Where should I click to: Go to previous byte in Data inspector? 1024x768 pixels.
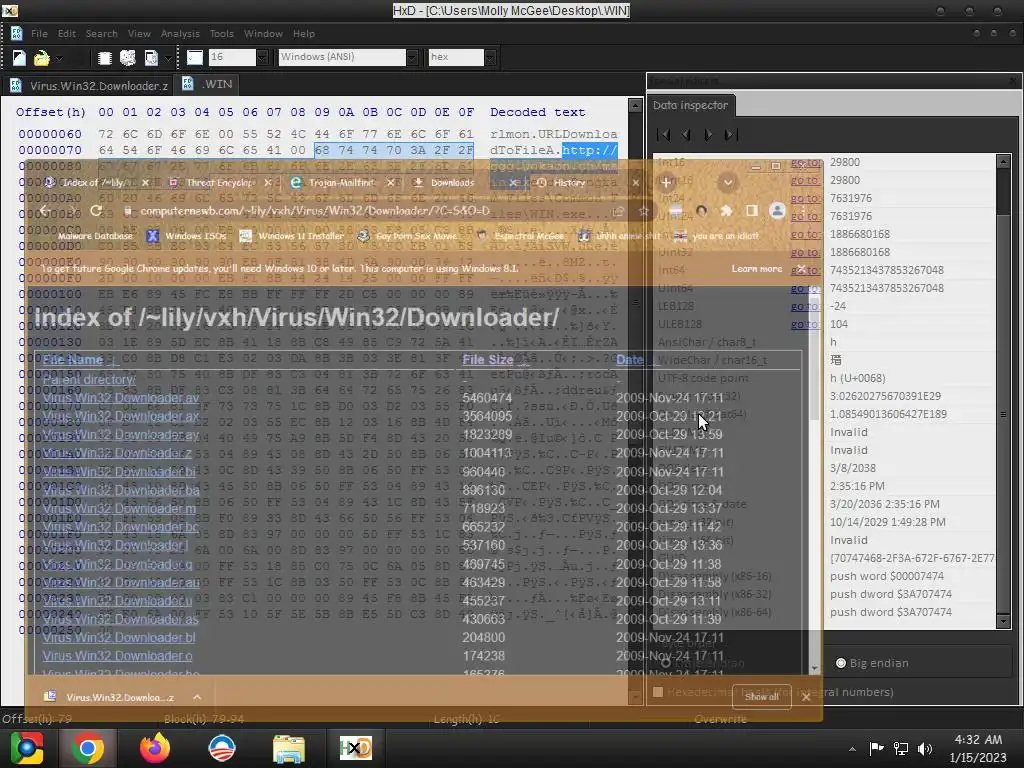(x=686, y=135)
